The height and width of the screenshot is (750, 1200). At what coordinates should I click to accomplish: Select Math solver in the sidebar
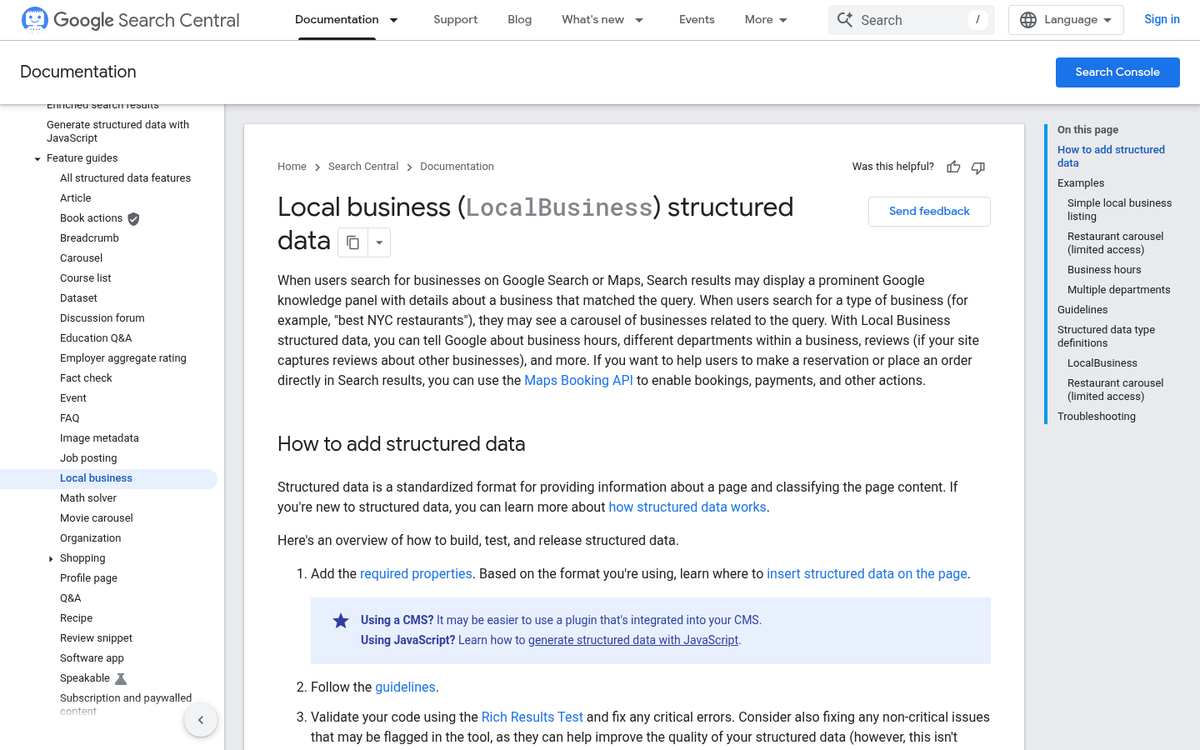[x=88, y=498]
